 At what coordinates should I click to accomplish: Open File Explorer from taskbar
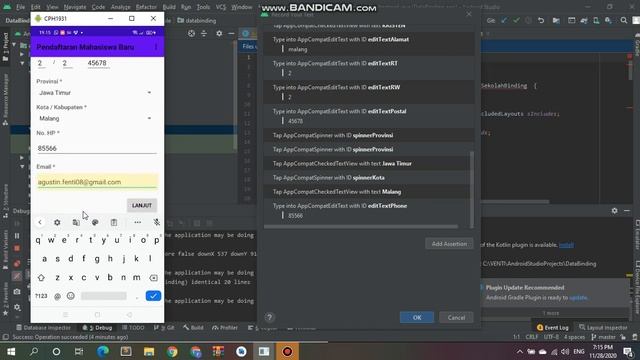coord(149,351)
